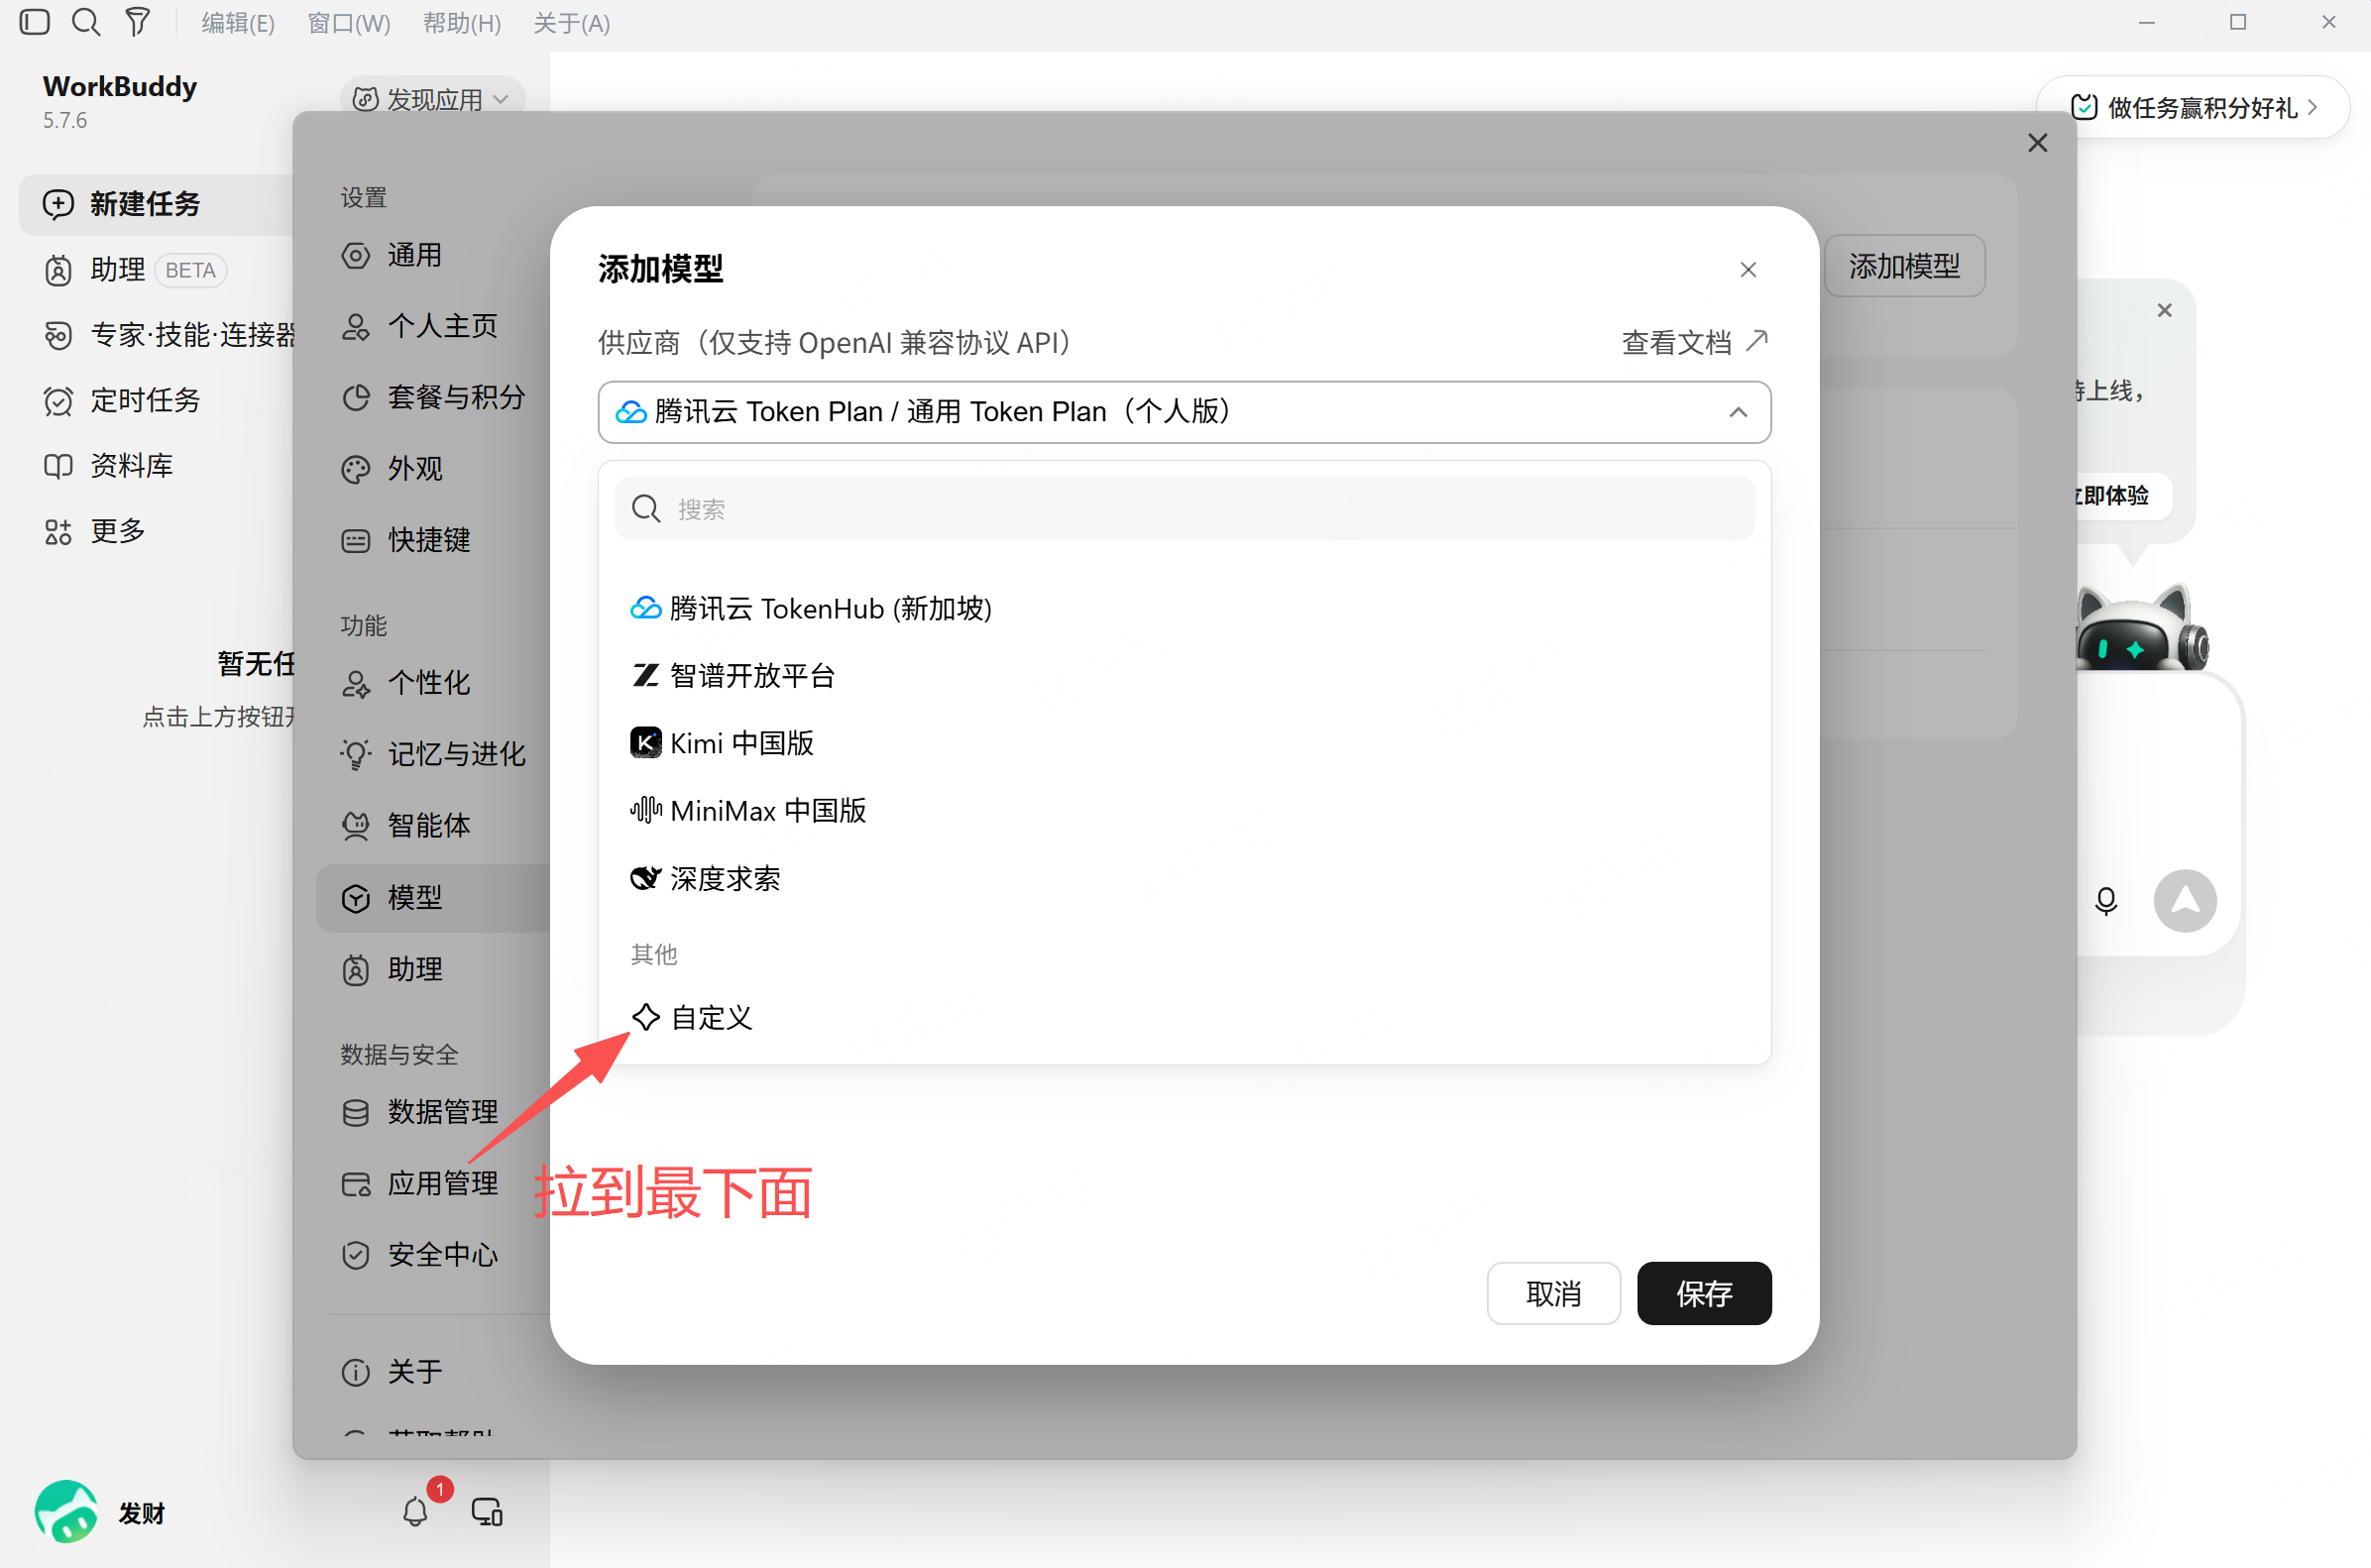Image resolution: width=2371 pixels, height=1568 pixels.
Task: Choose 深度求索 provider
Action: [1184, 879]
